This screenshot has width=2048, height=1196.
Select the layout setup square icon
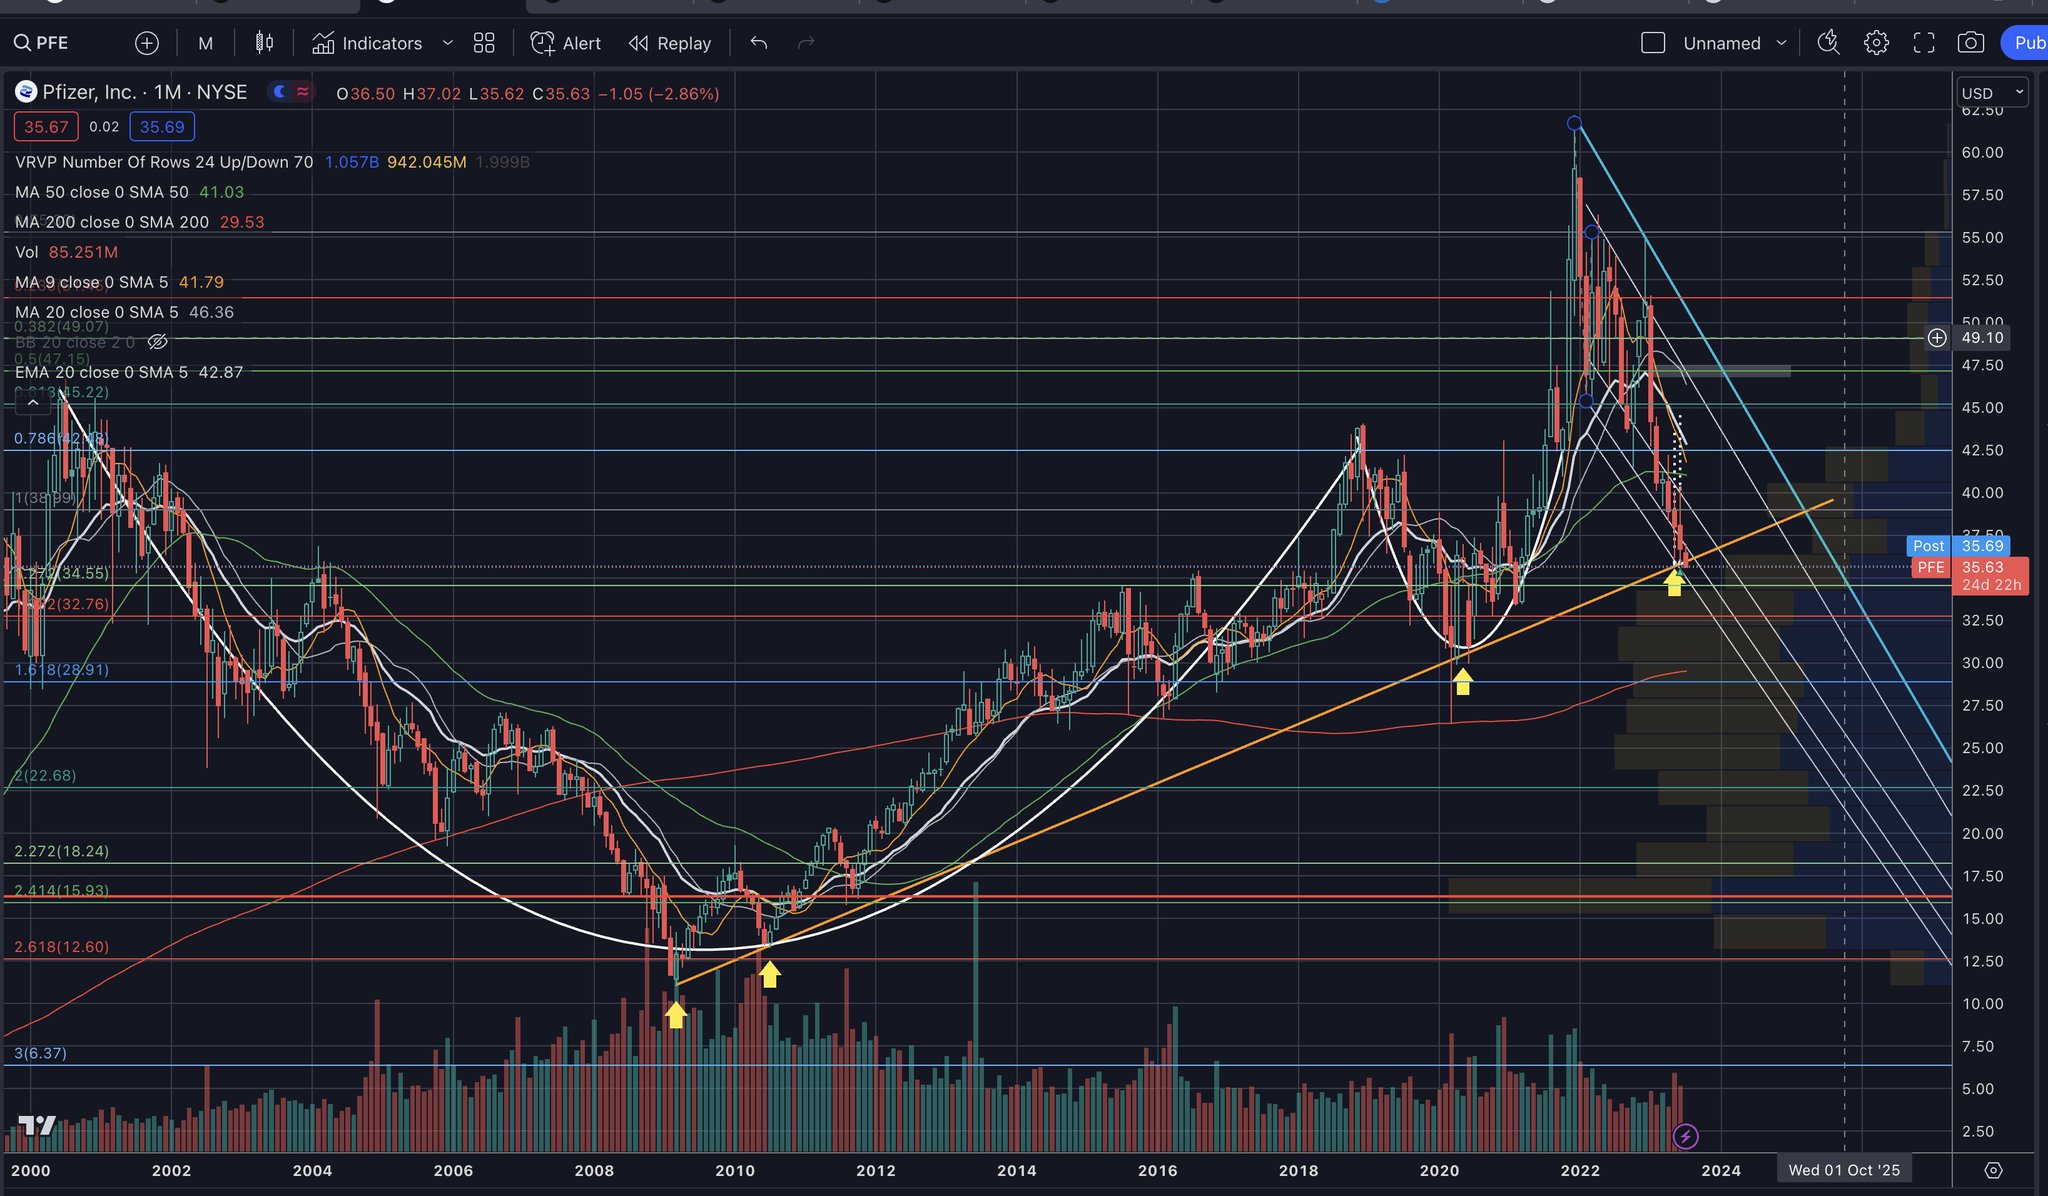tap(1653, 43)
